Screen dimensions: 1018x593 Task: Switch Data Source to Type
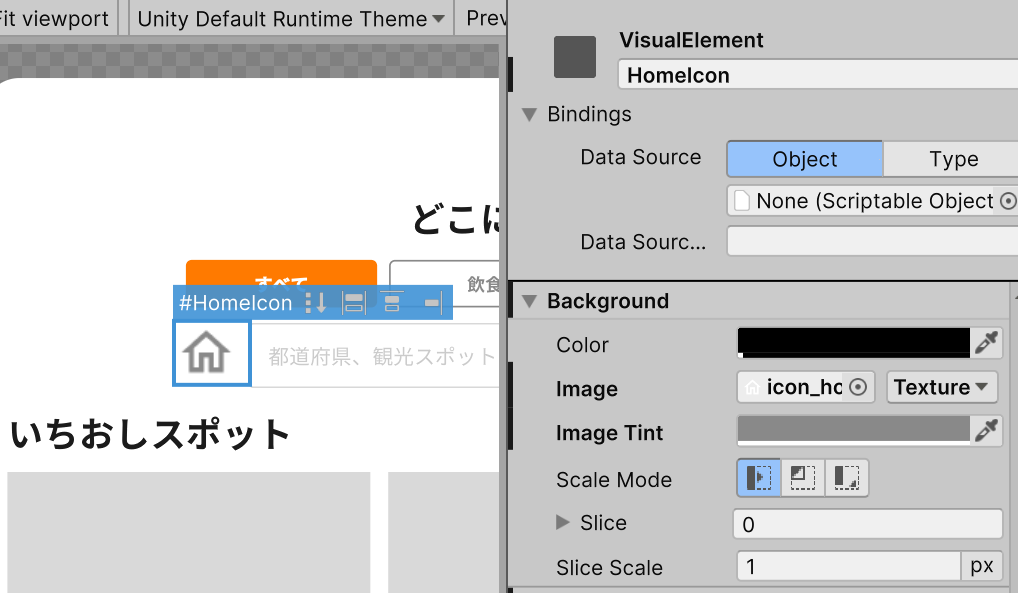pos(952,159)
